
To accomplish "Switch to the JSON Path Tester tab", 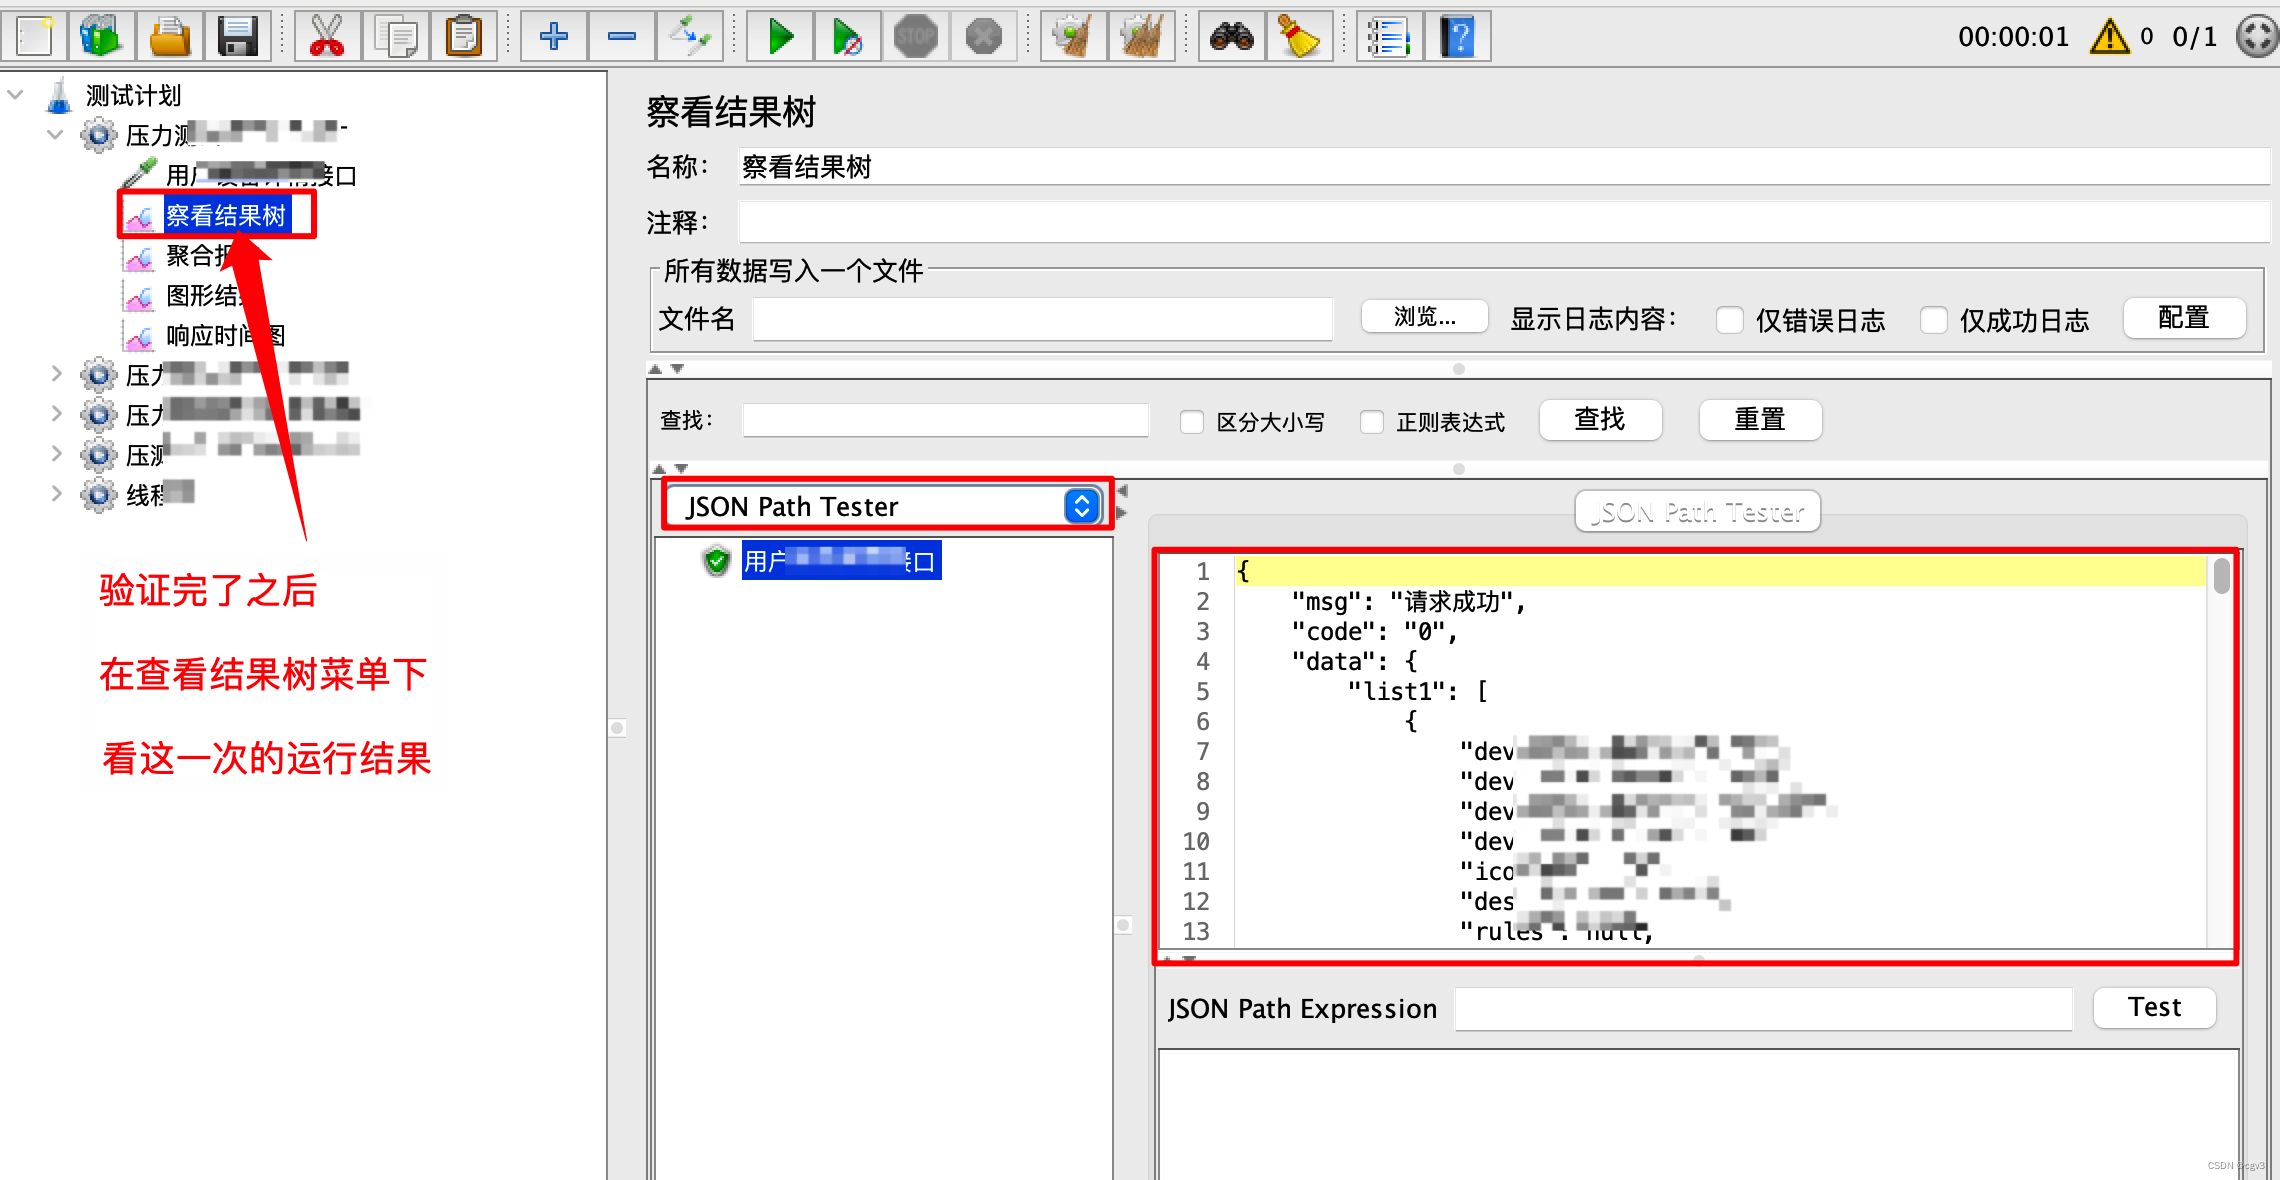I will (x=1697, y=512).
